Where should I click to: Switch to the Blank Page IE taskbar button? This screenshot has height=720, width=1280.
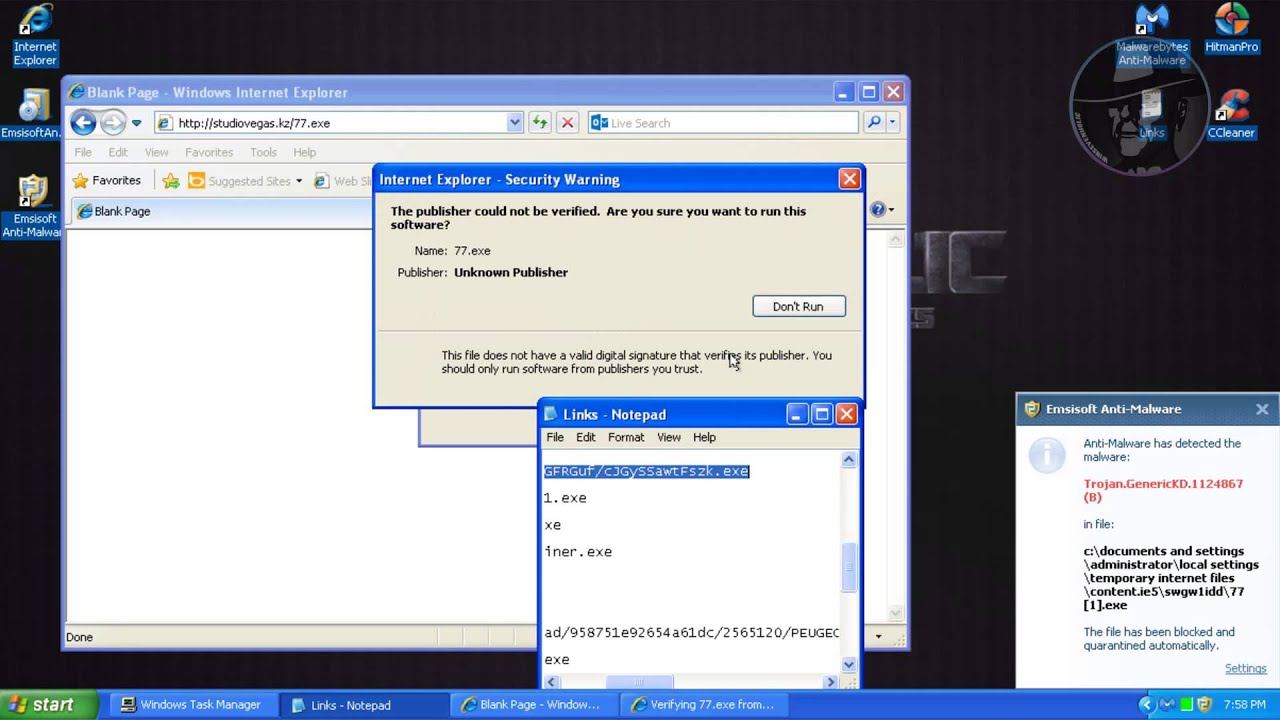point(532,705)
